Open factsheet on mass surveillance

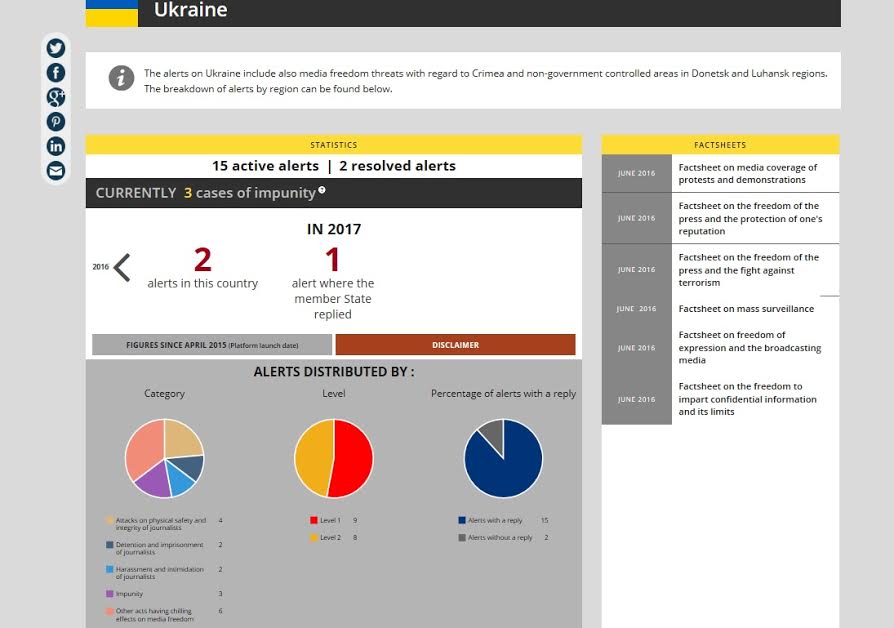pyautogui.click(x=746, y=309)
